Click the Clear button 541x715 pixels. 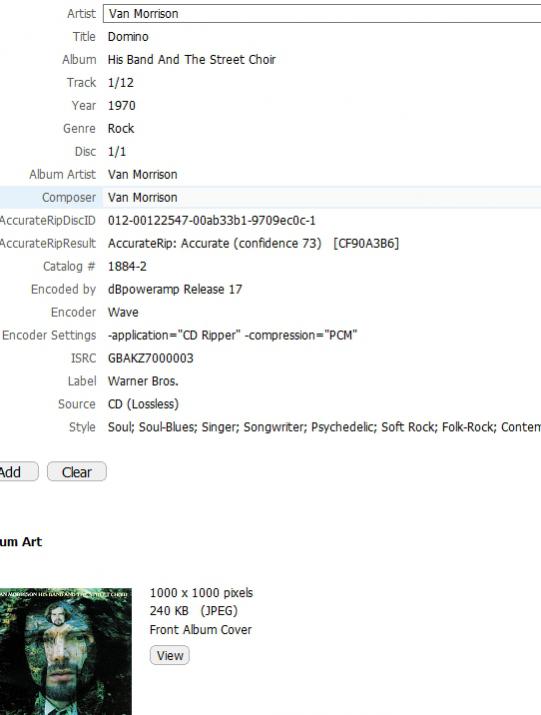point(77,472)
